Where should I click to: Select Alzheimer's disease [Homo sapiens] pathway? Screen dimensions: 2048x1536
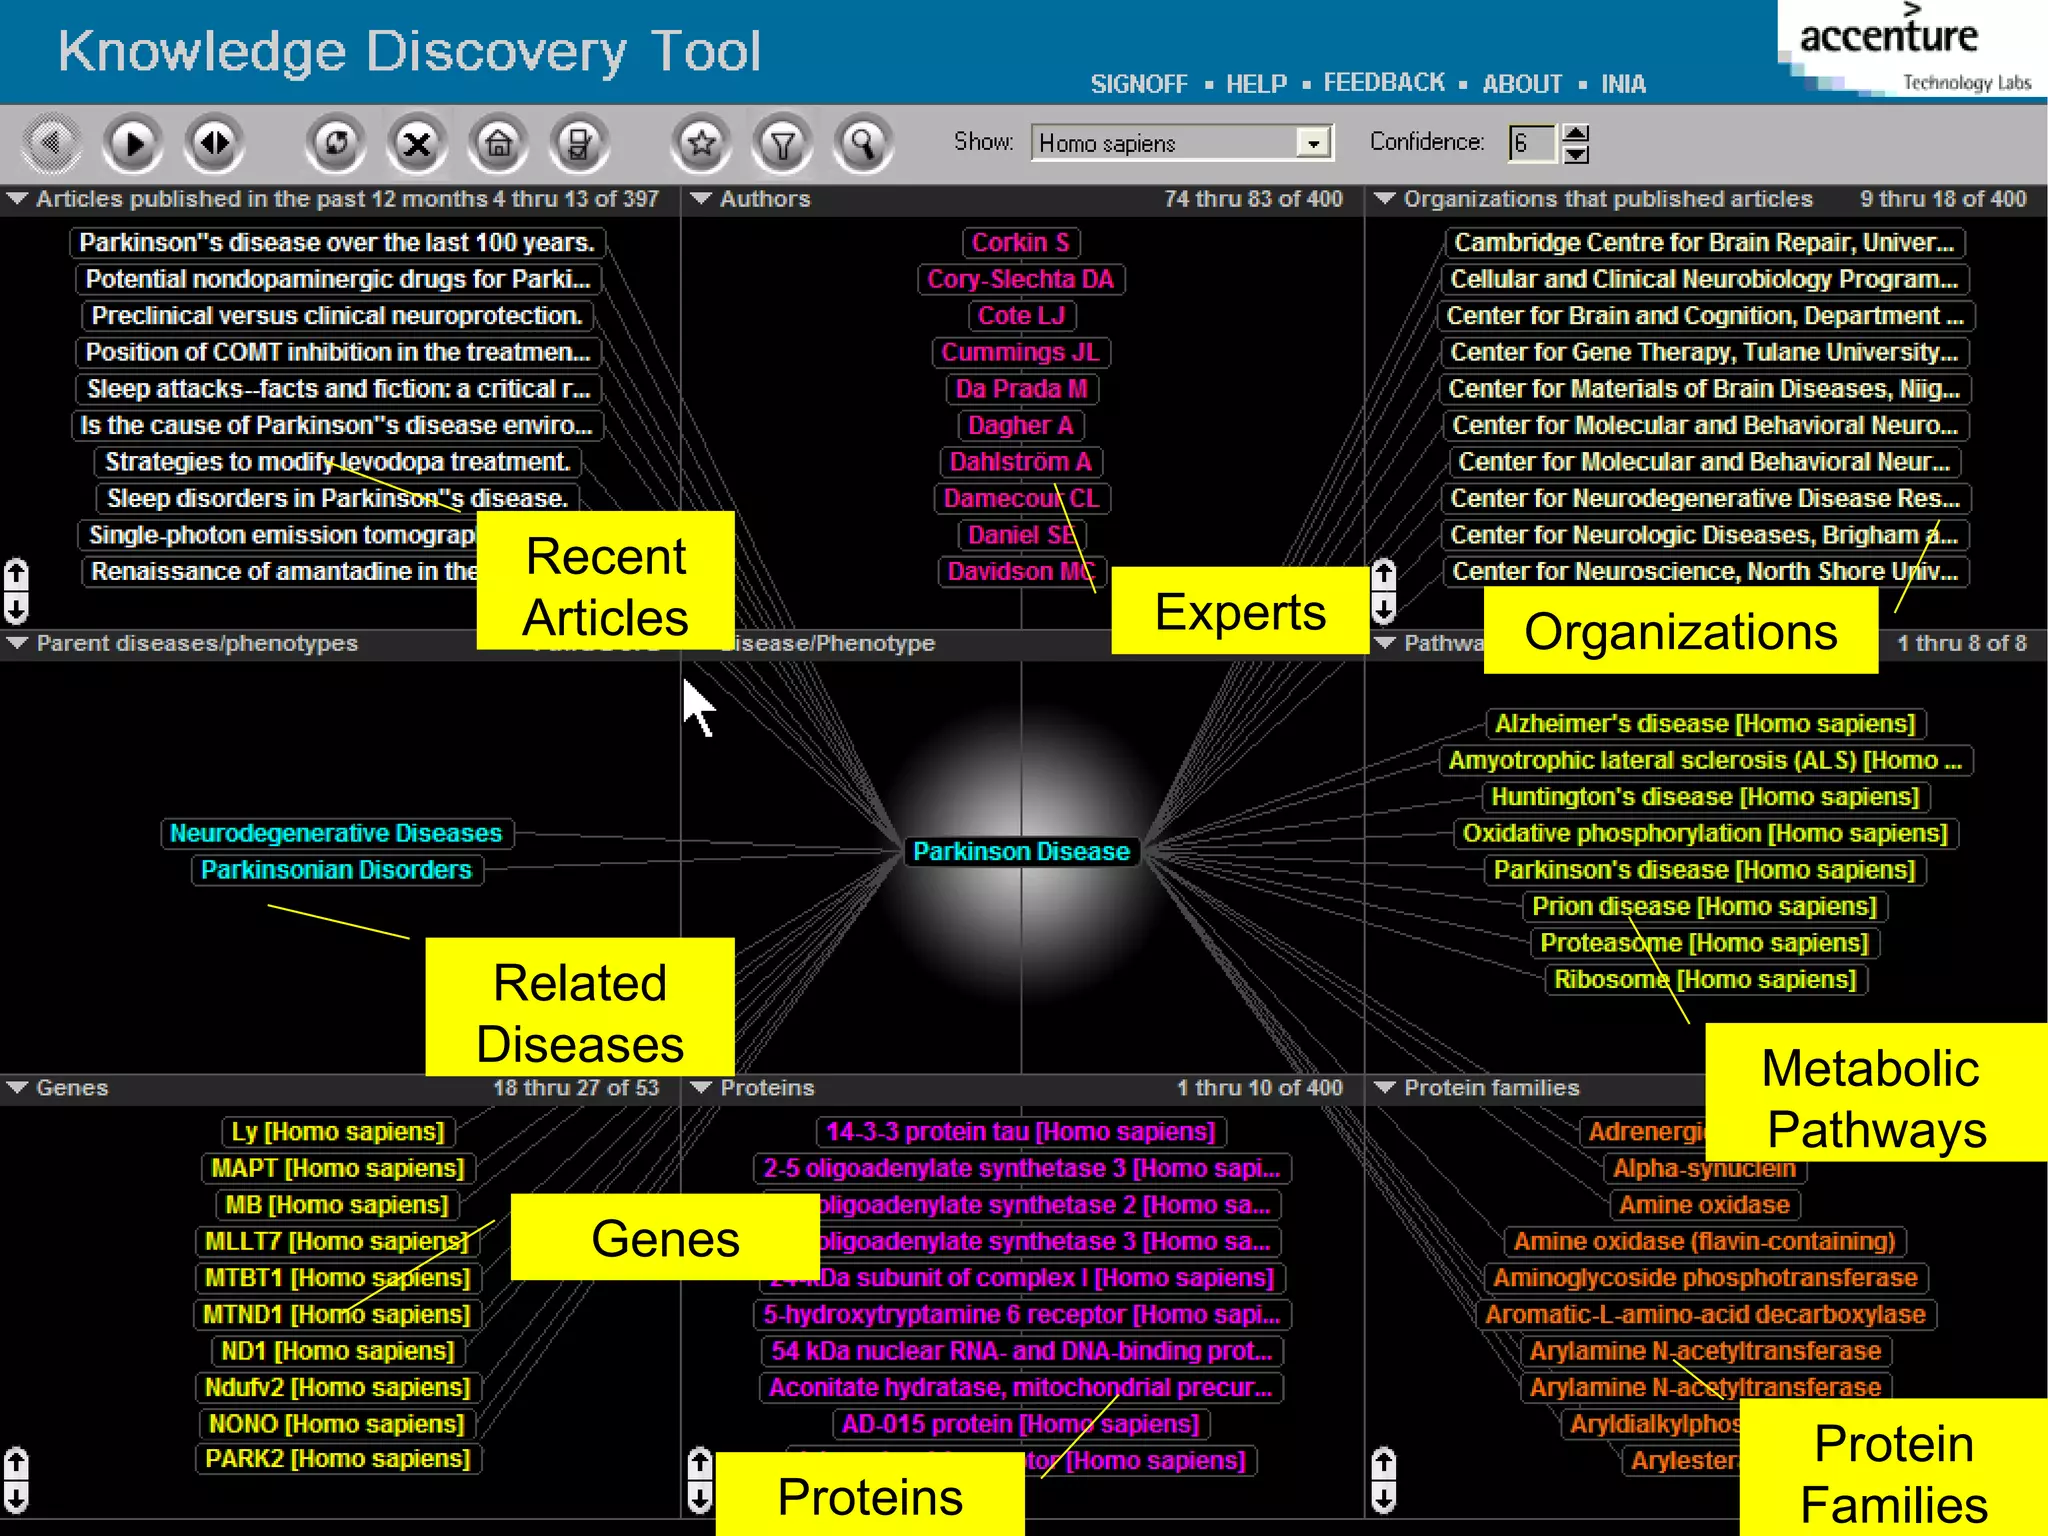point(1705,723)
